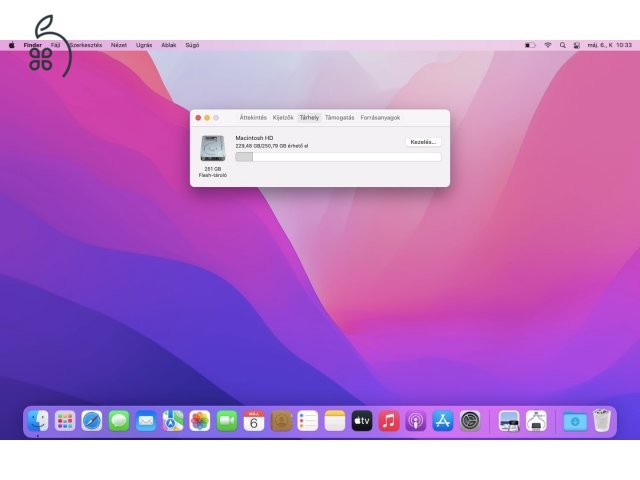Select the Tárhely tab
The width and height of the screenshot is (640, 480).
[x=309, y=118]
